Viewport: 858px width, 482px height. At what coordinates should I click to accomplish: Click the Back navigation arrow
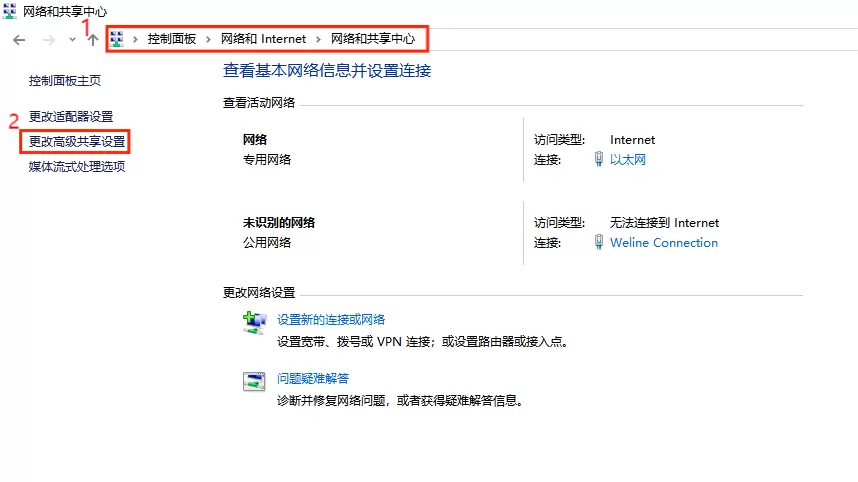tap(19, 39)
